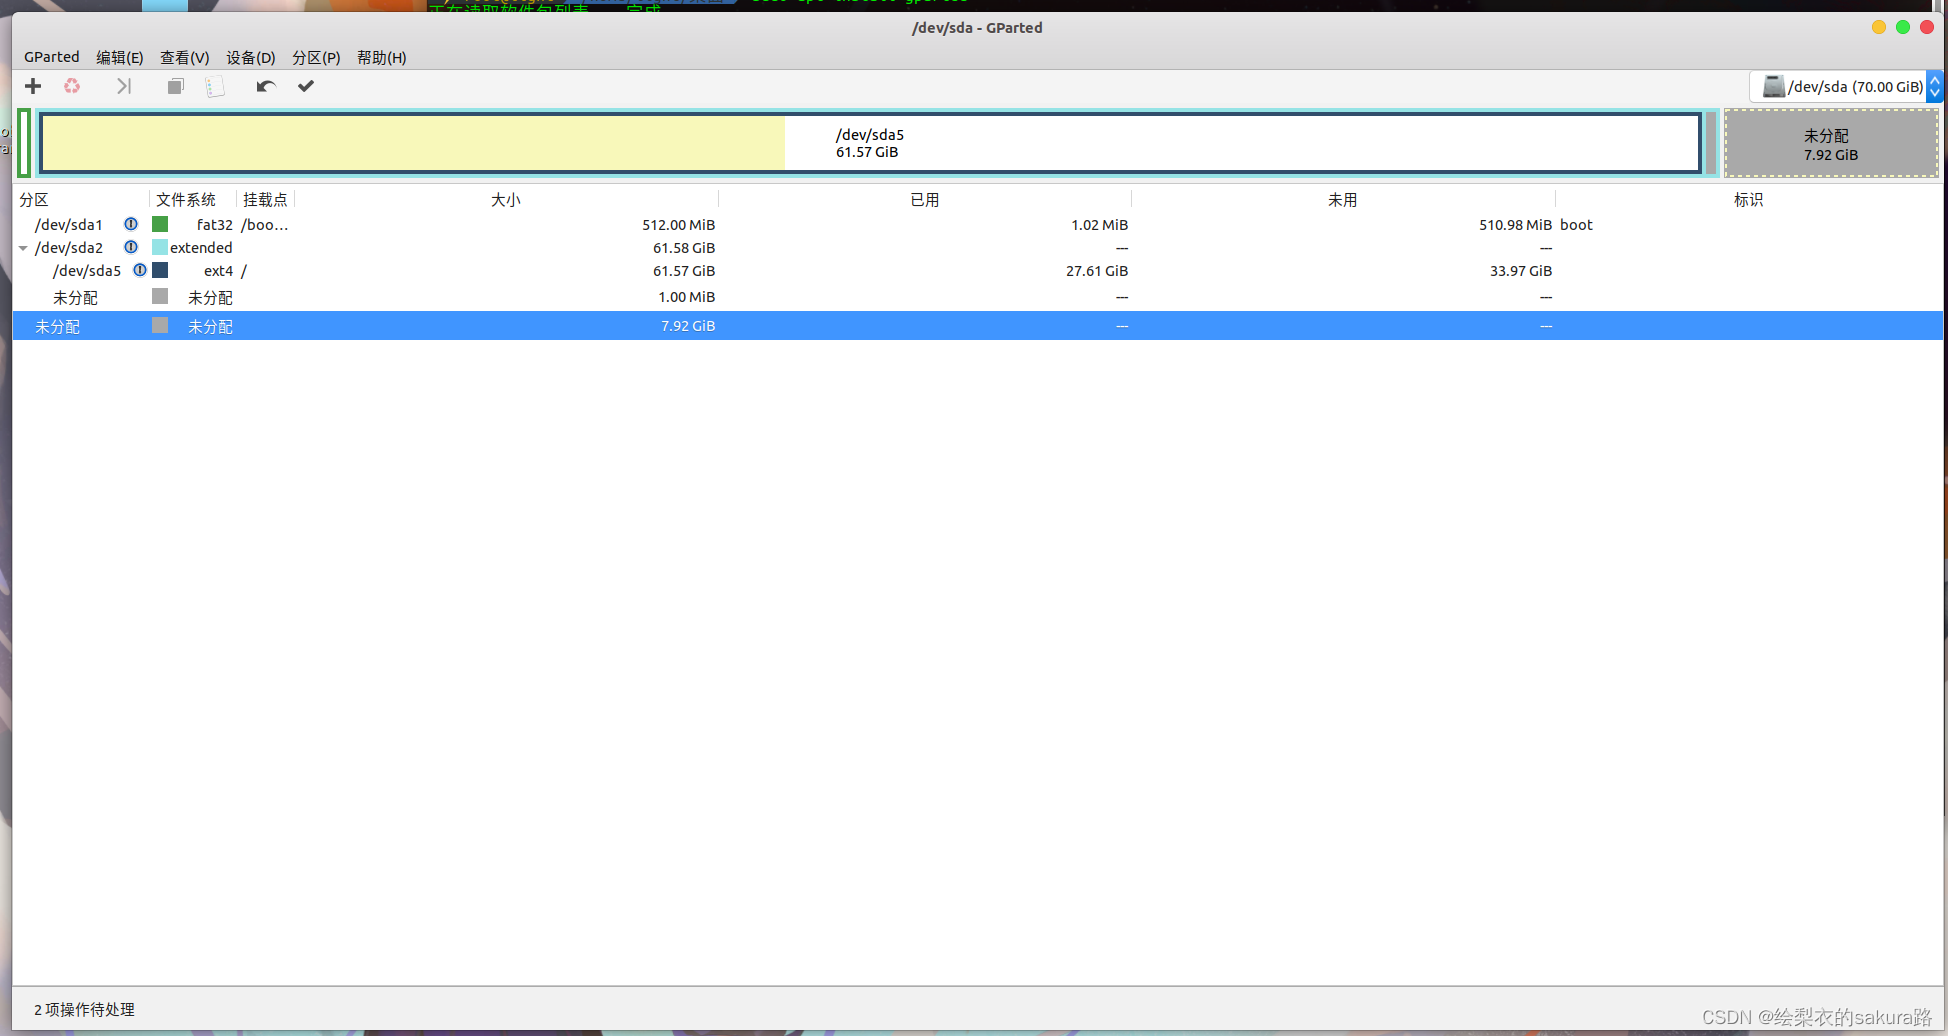Click the 512.00 MiB size value
This screenshot has height=1036, width=1948.
click(x=678, y=225)
